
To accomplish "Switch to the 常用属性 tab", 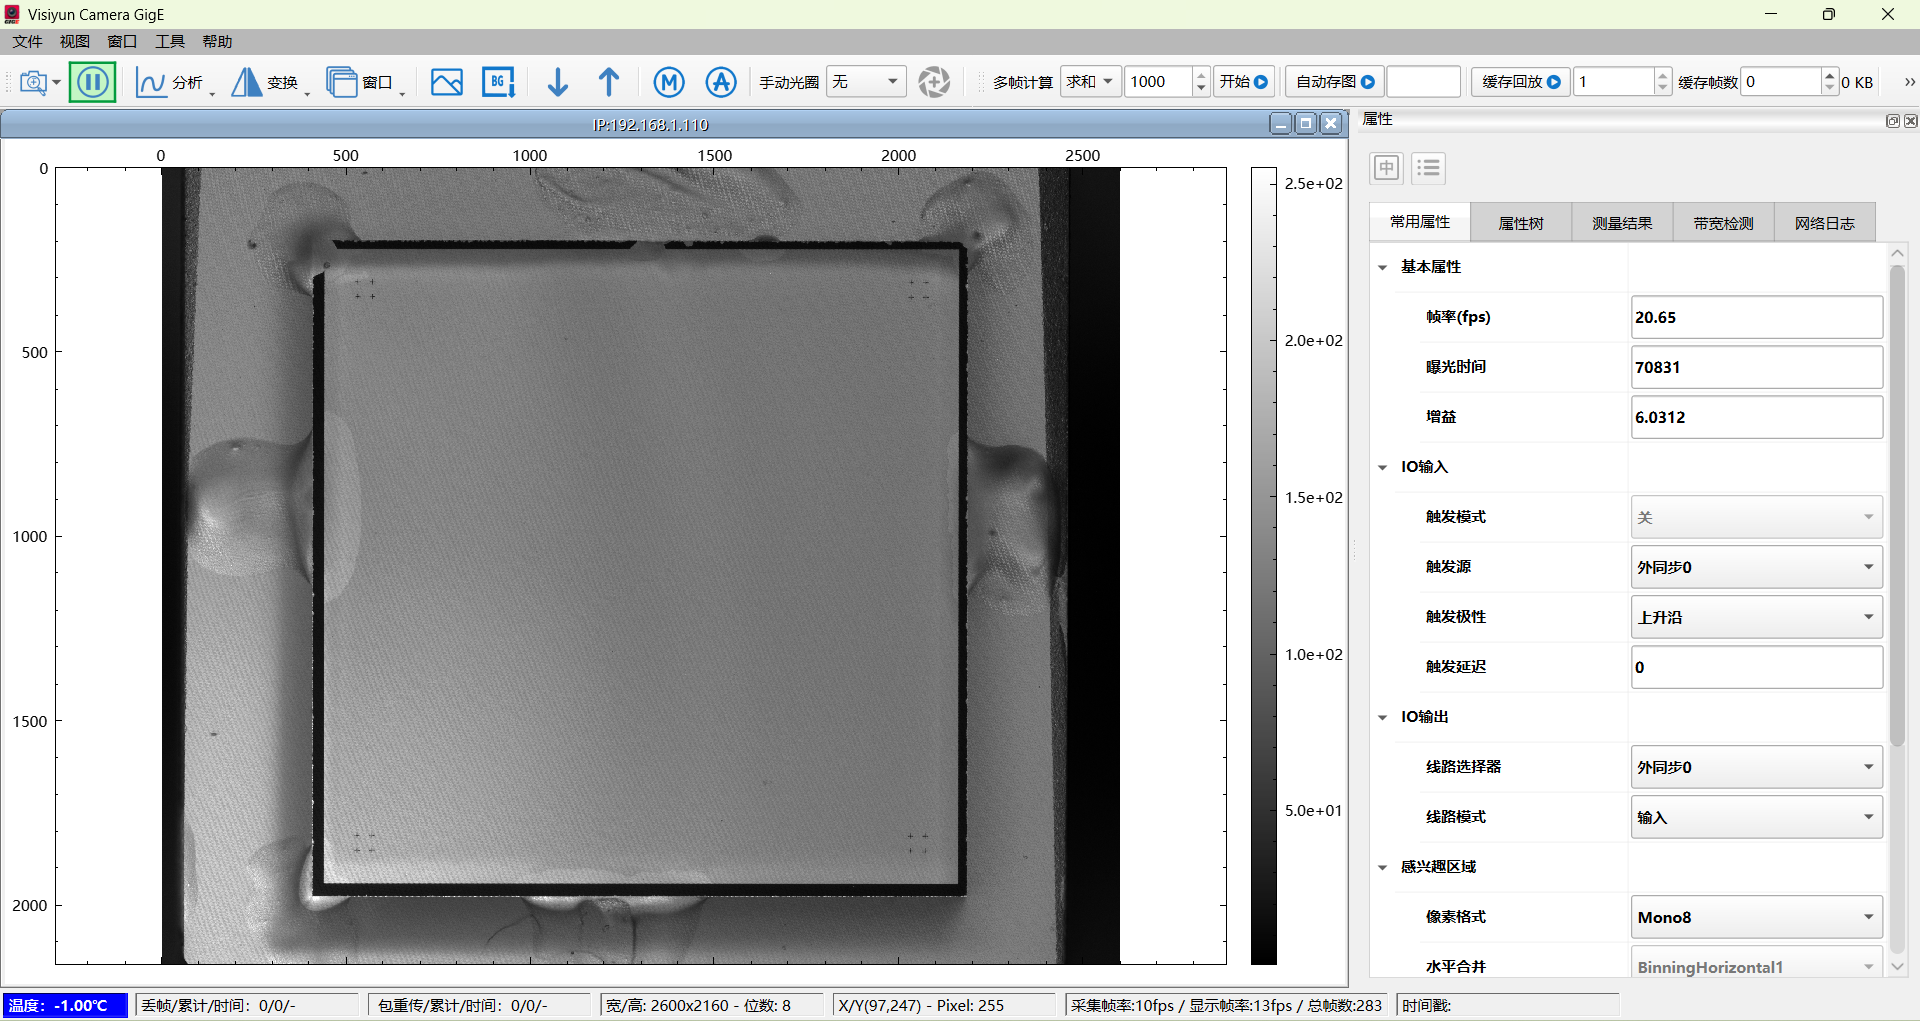I will click(x=1420, y=222).
